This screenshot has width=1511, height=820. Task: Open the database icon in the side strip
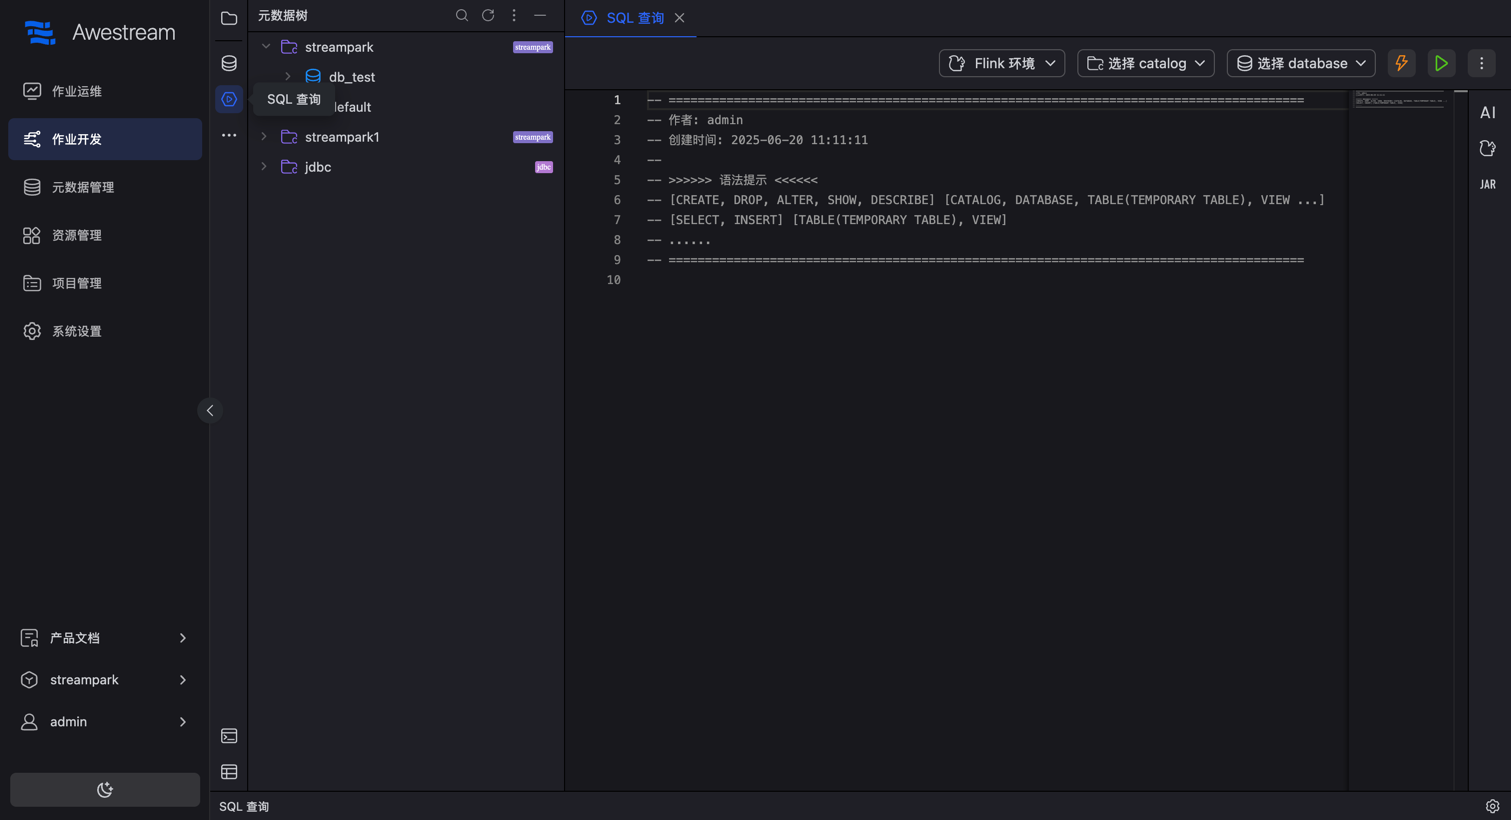pyautogui.click(x=229, y=63)
